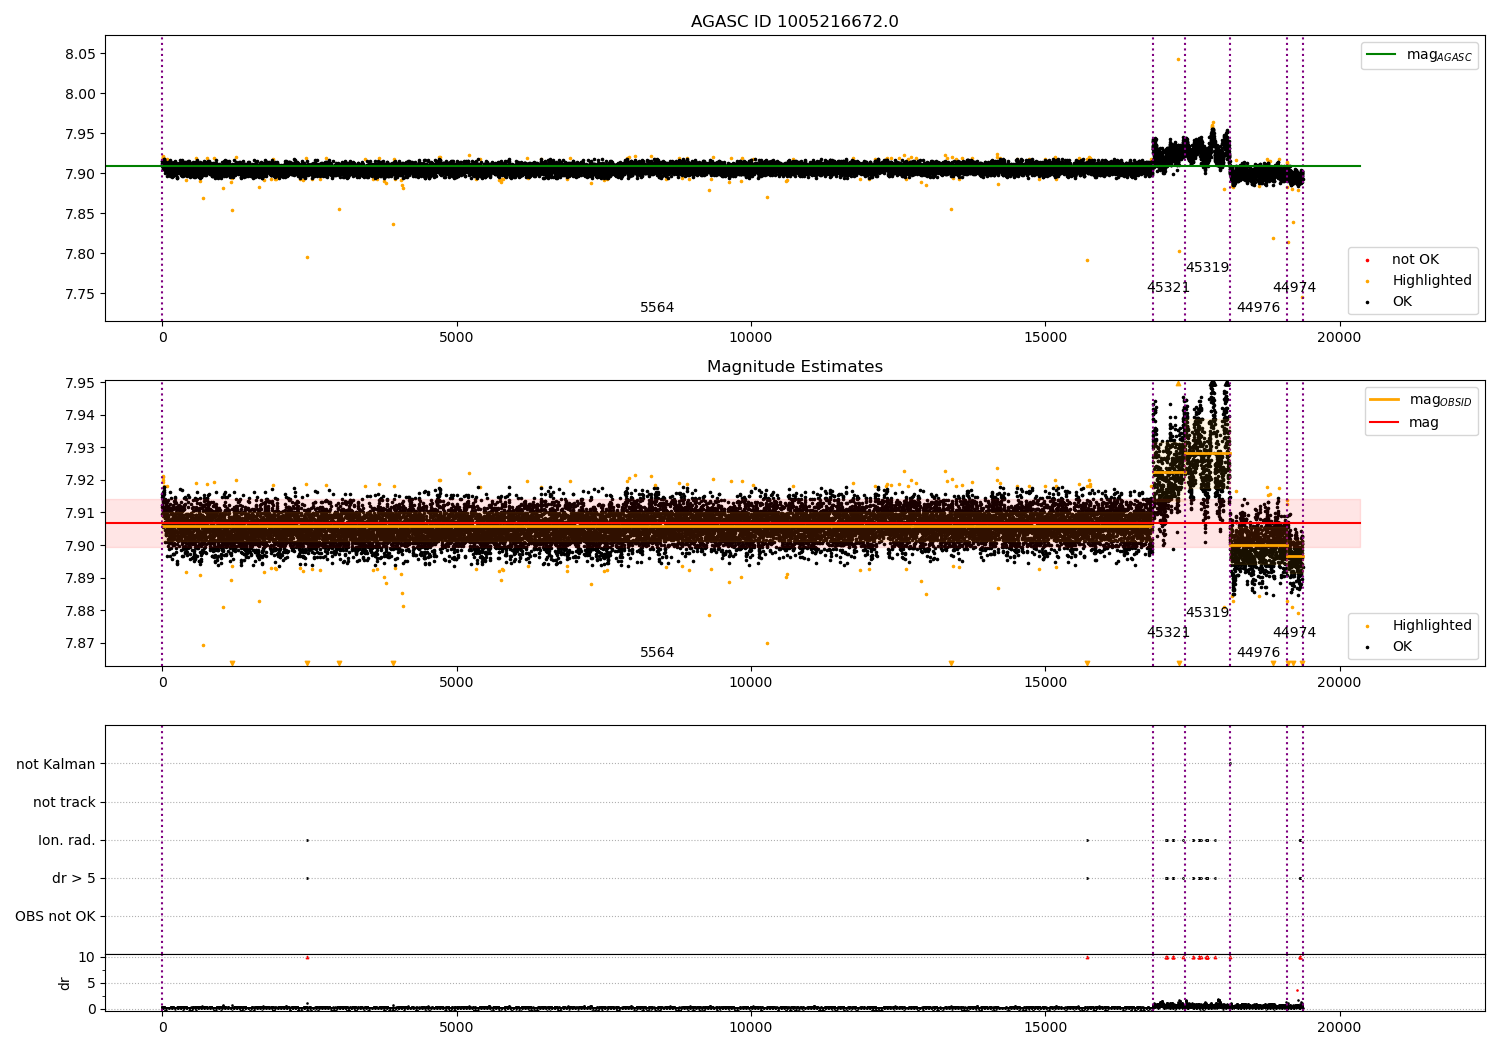1500x1050 pixels.
Task: Click the rotated 'dr' y-axis label
Action: (x=65, y=983)
